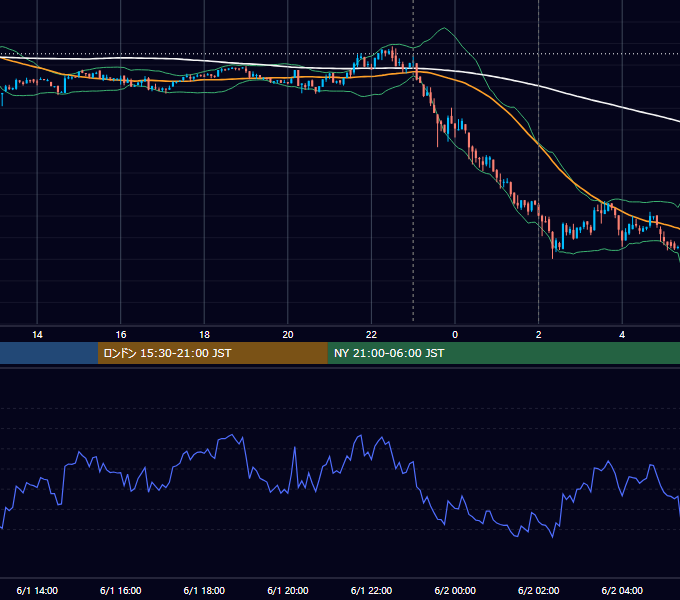
Task: Click the 6/2 00:00 time label
Action: click(x=455, y=590)
